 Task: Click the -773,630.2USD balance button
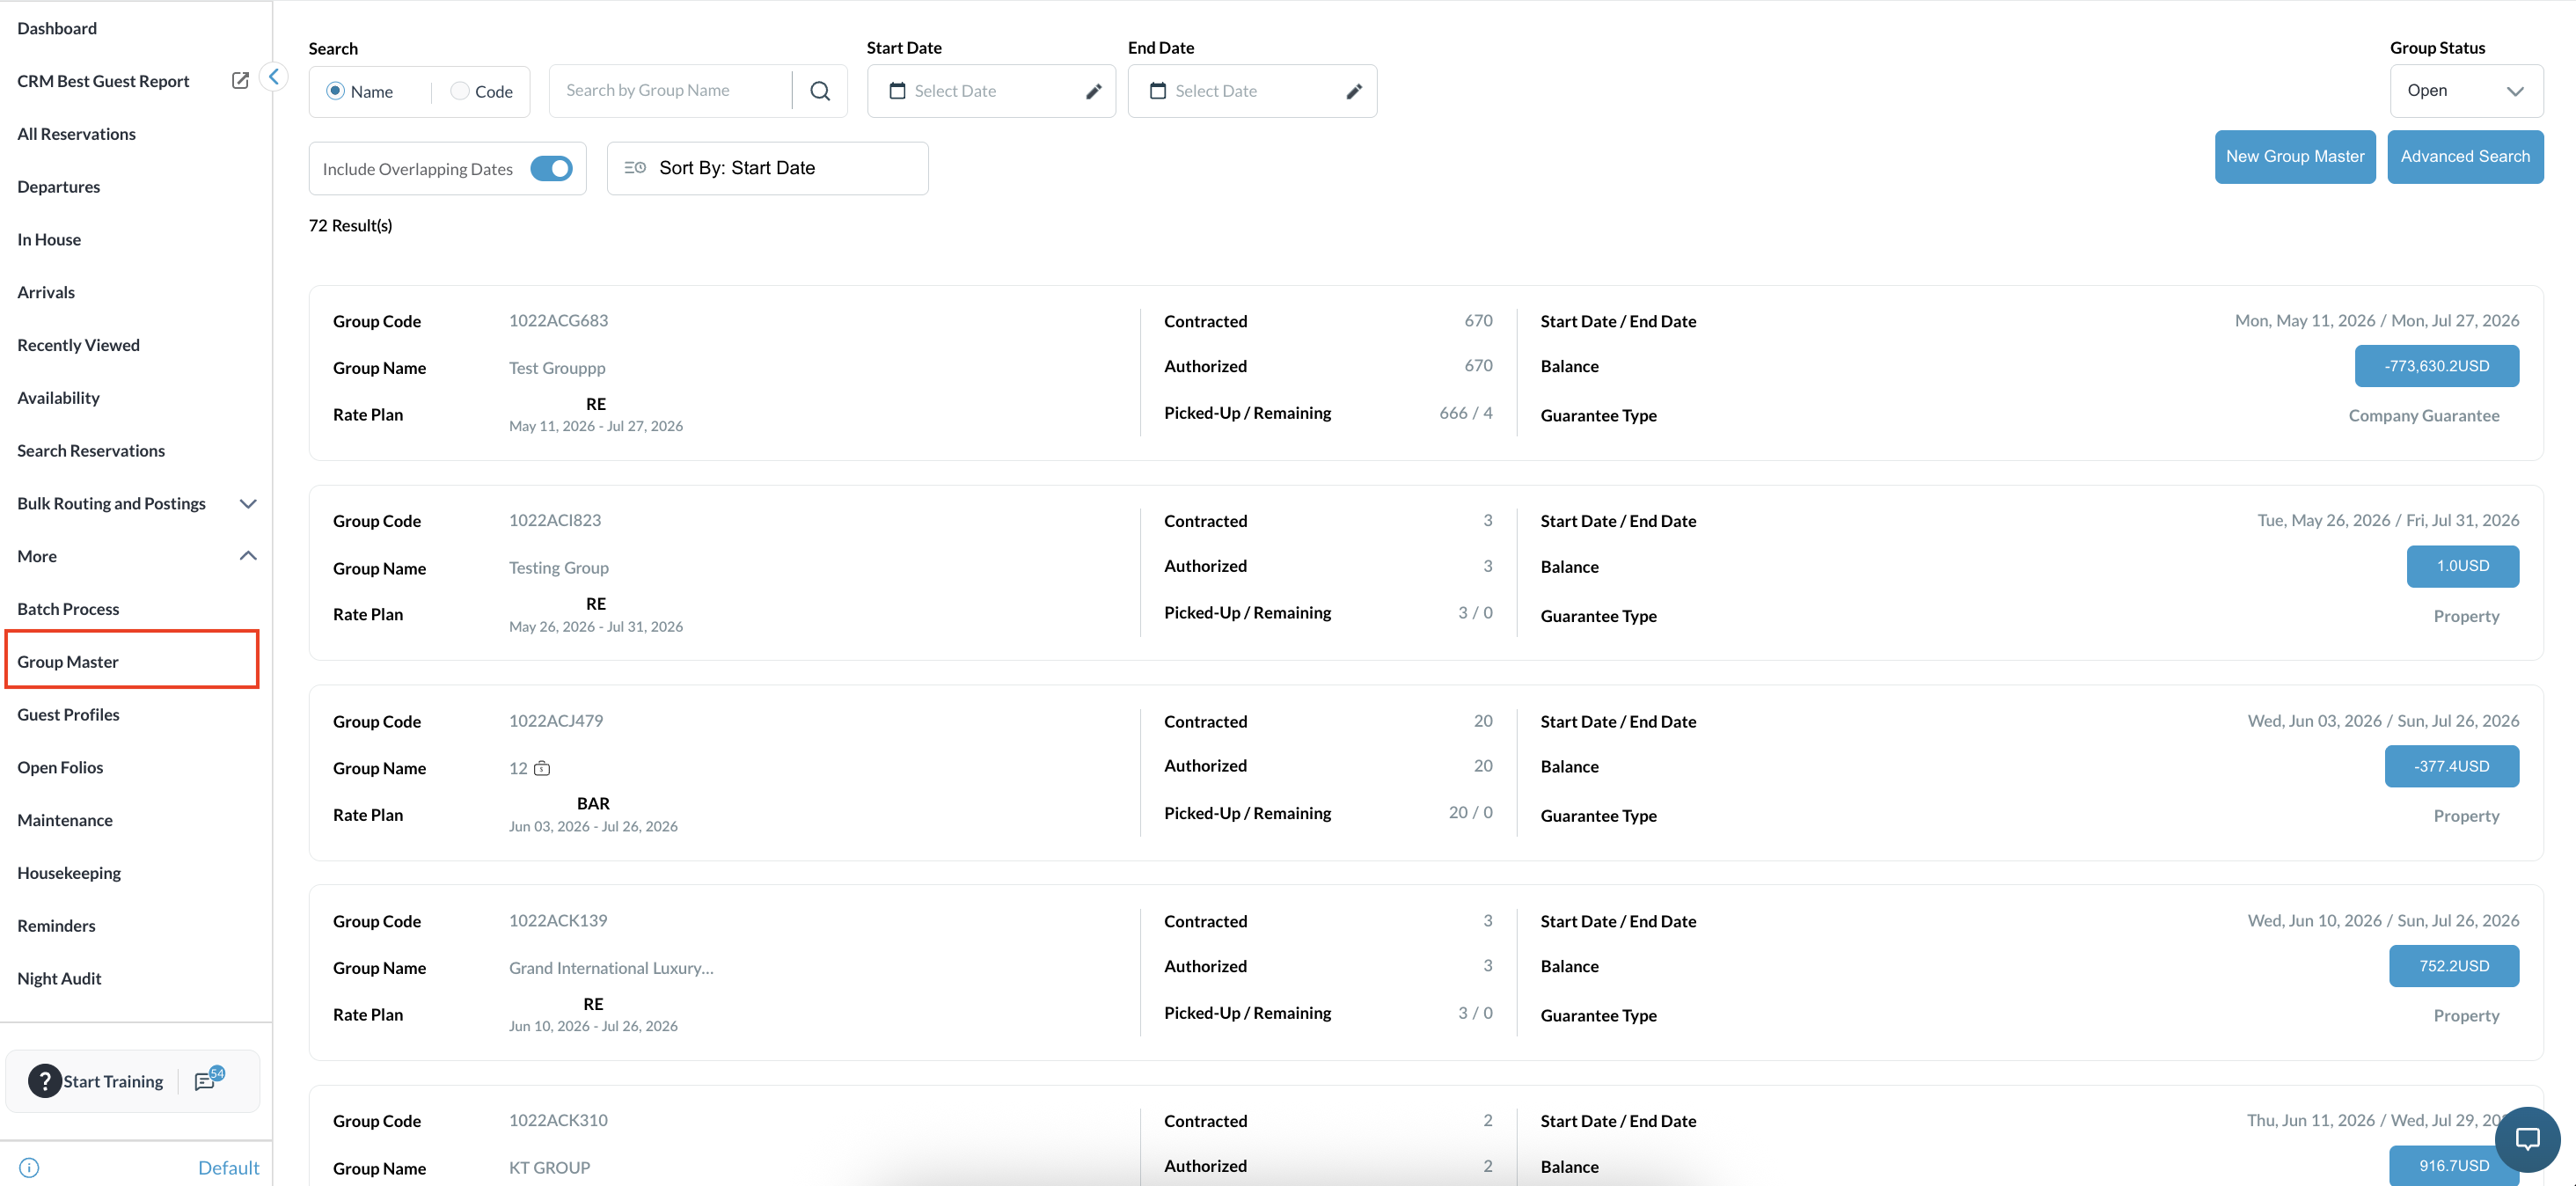(x=2436, y=366)
